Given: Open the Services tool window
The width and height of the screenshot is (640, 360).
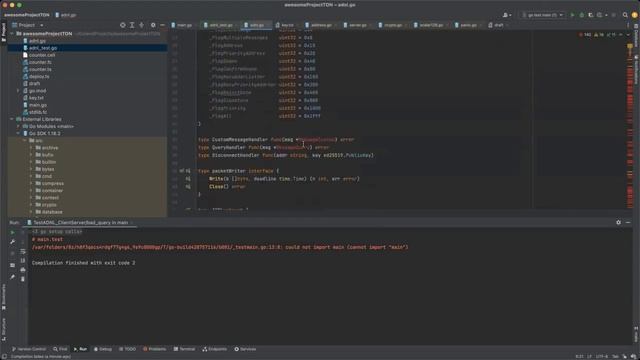Looking at the screenshot, I should pos(245,349).
